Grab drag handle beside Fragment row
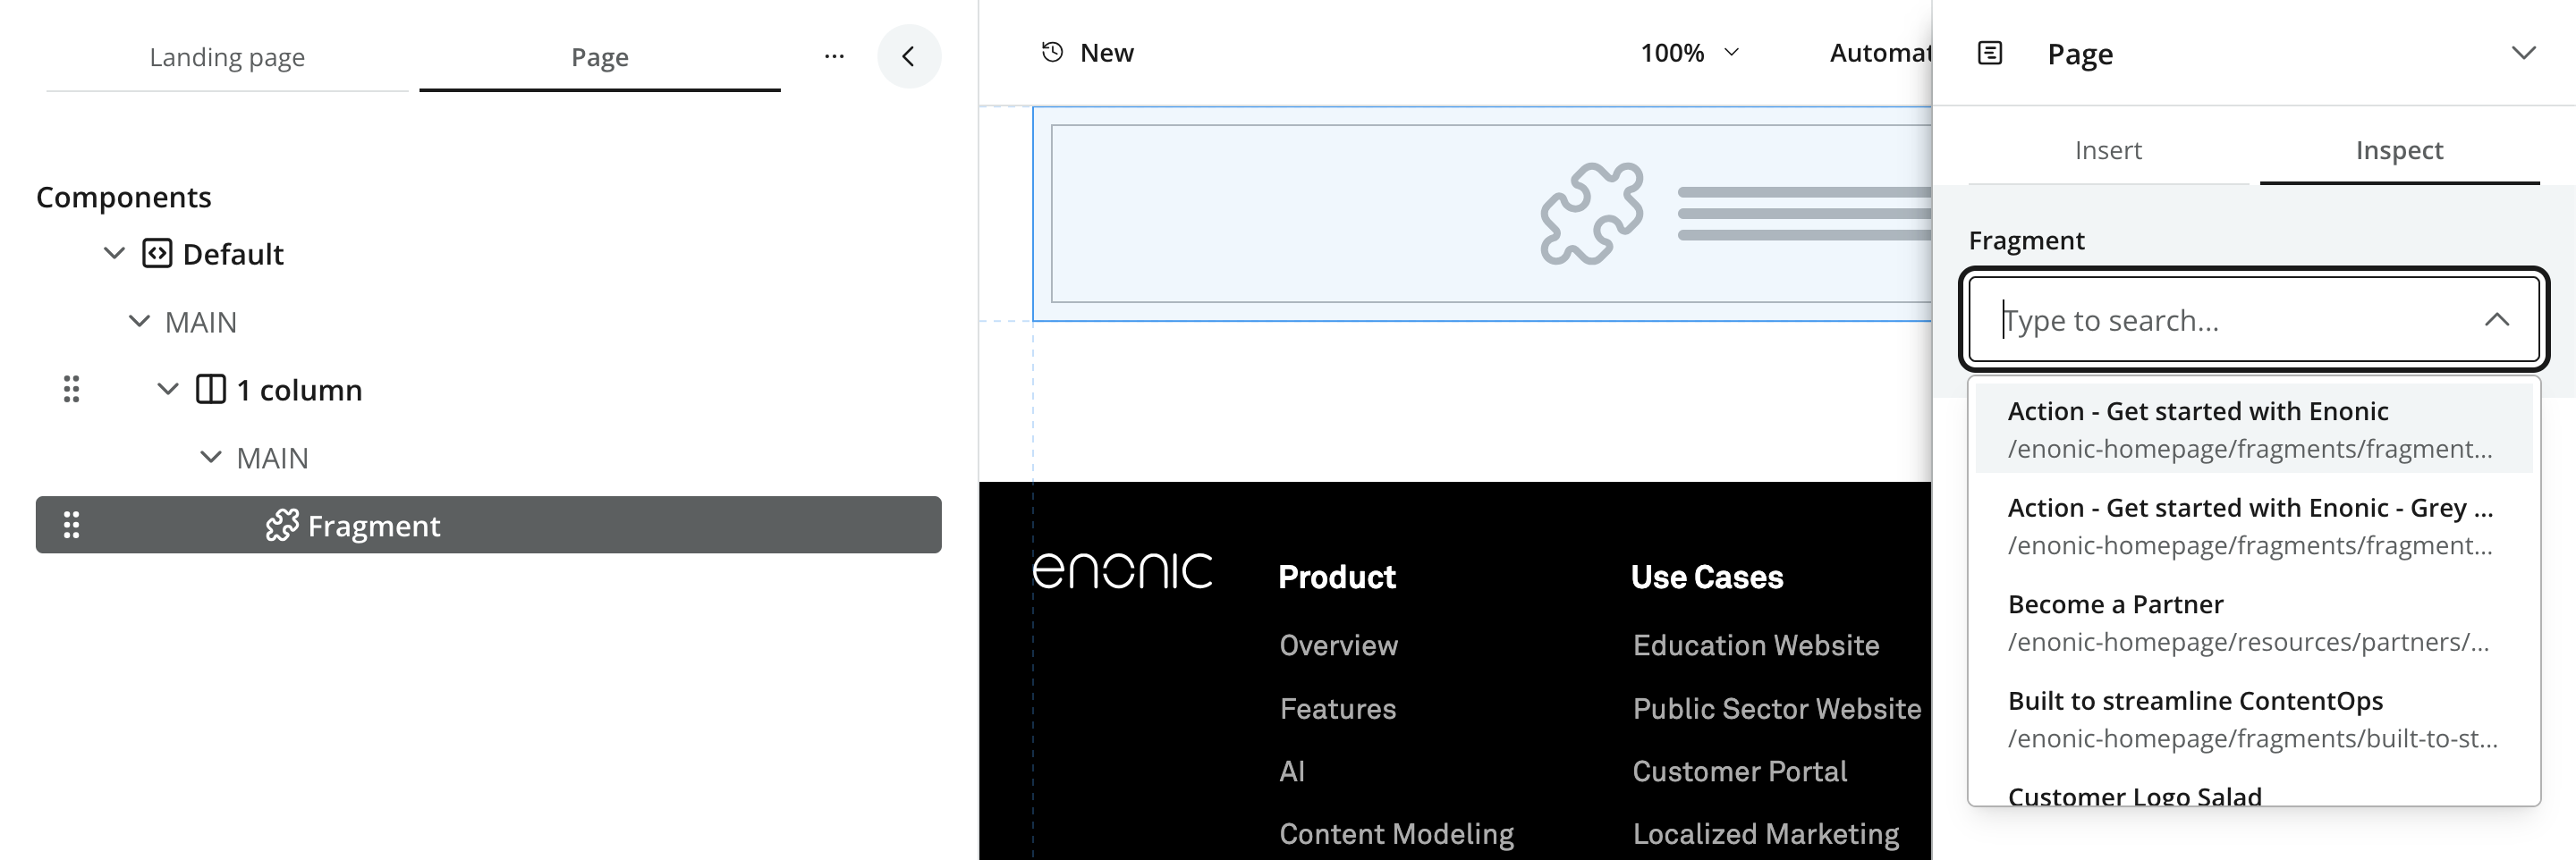2576x860 pixels. coord(71,525)
